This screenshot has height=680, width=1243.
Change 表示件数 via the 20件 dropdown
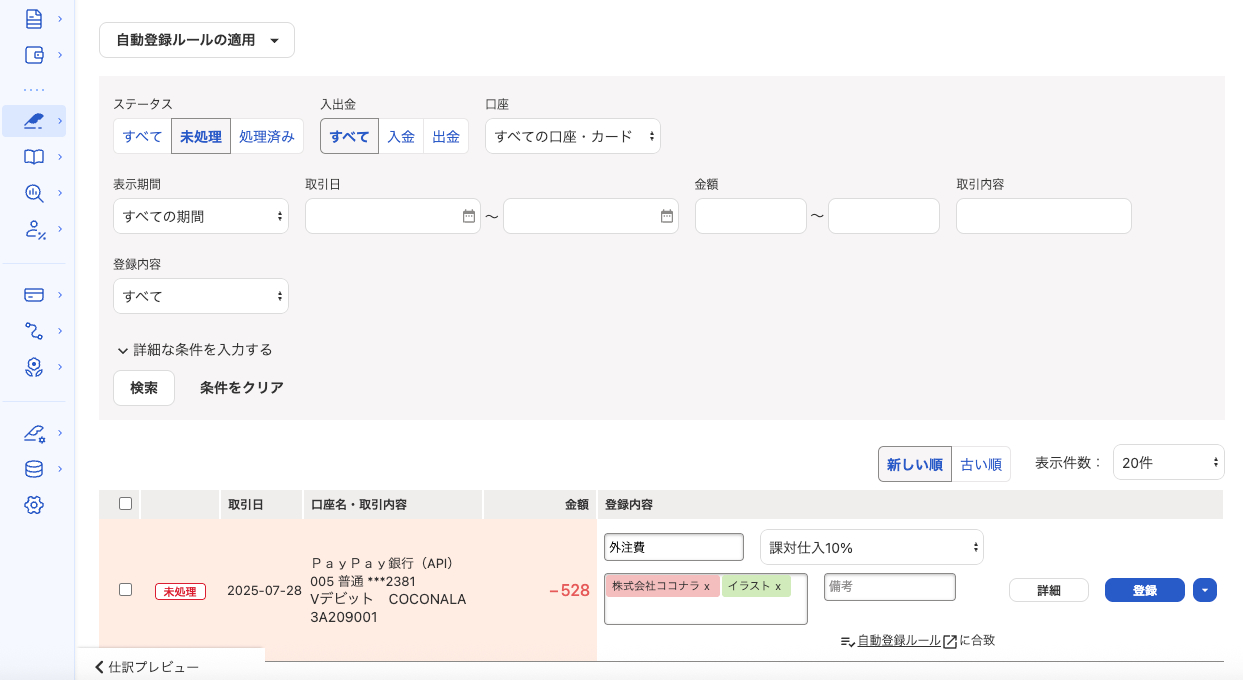coord(1168,462)
